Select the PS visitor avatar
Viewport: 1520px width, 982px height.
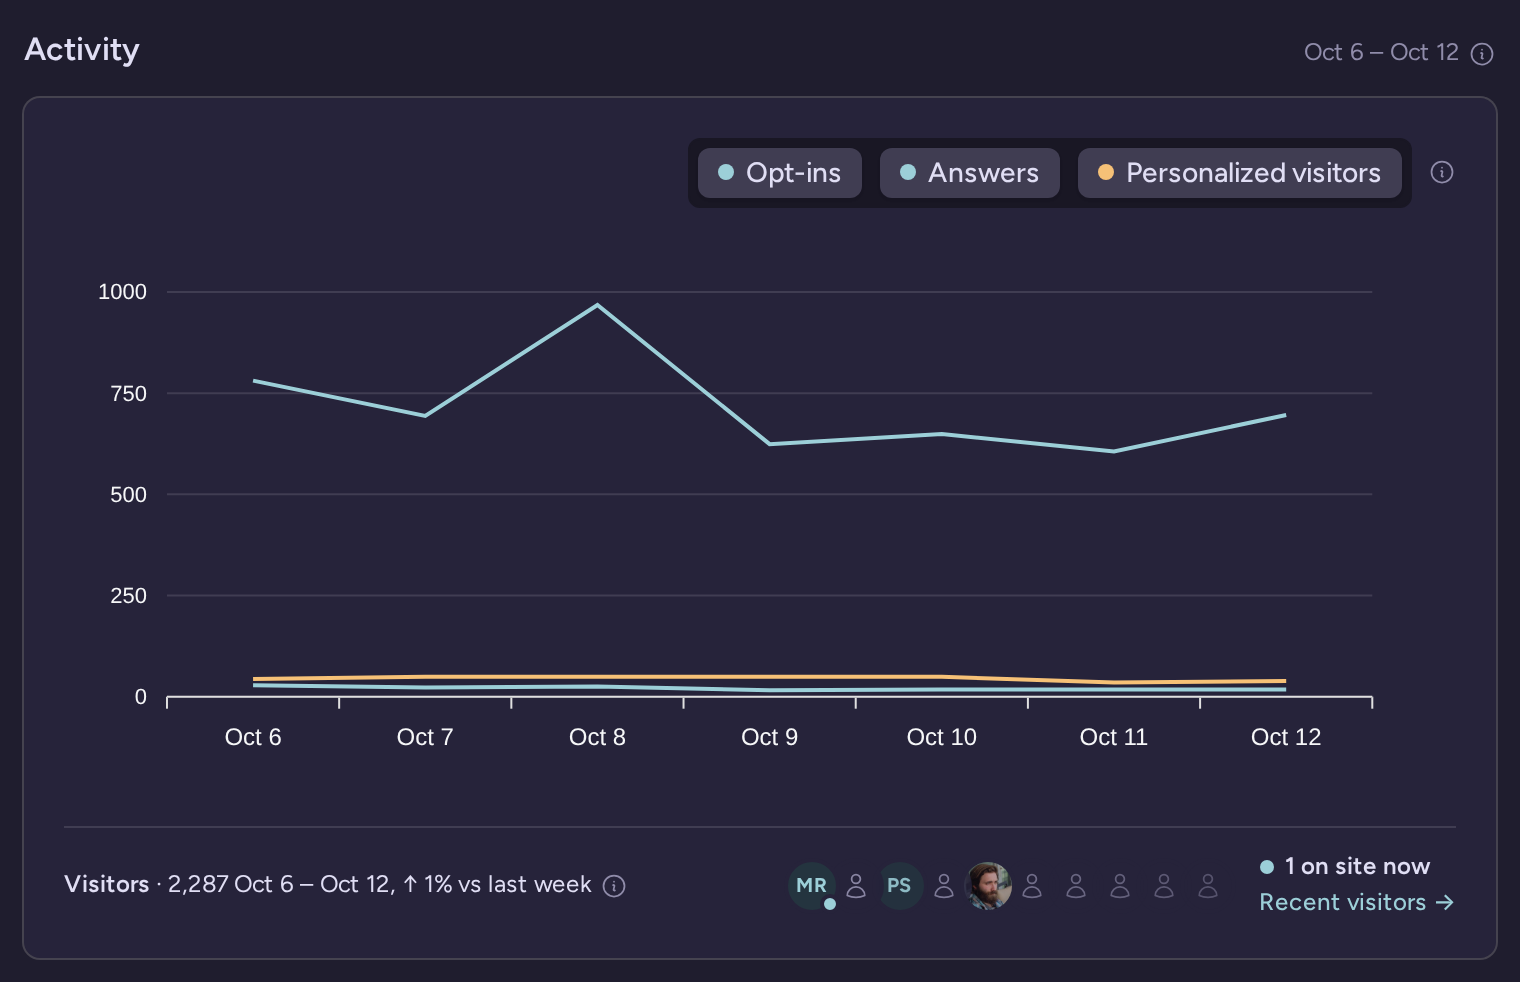[899, 885]
